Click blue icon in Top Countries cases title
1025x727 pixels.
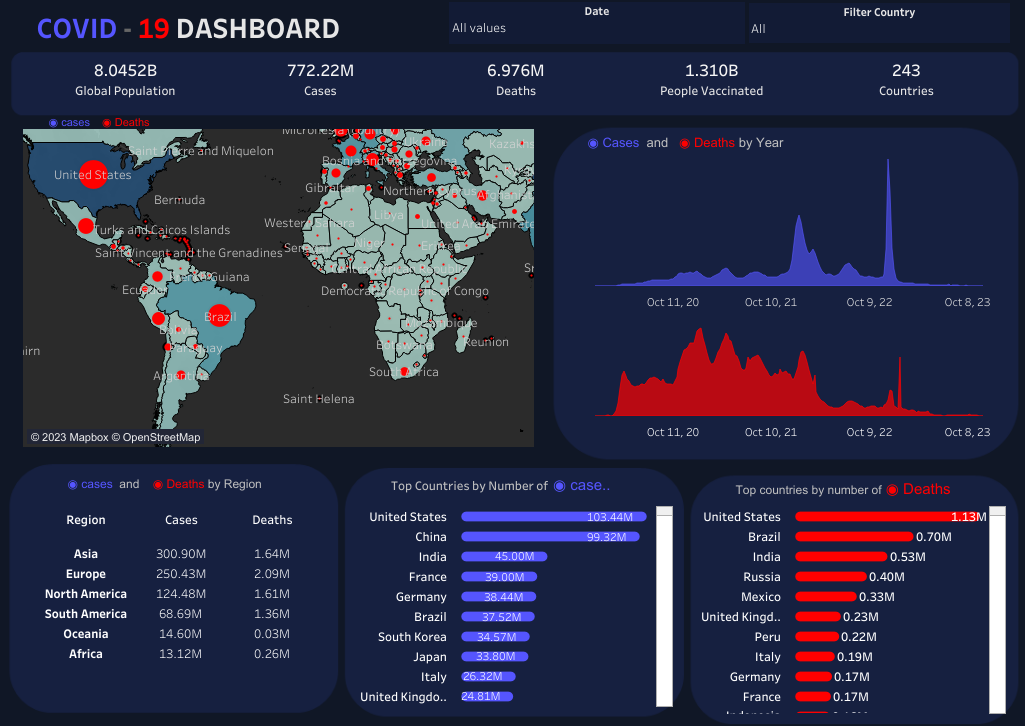click(559, 486)
